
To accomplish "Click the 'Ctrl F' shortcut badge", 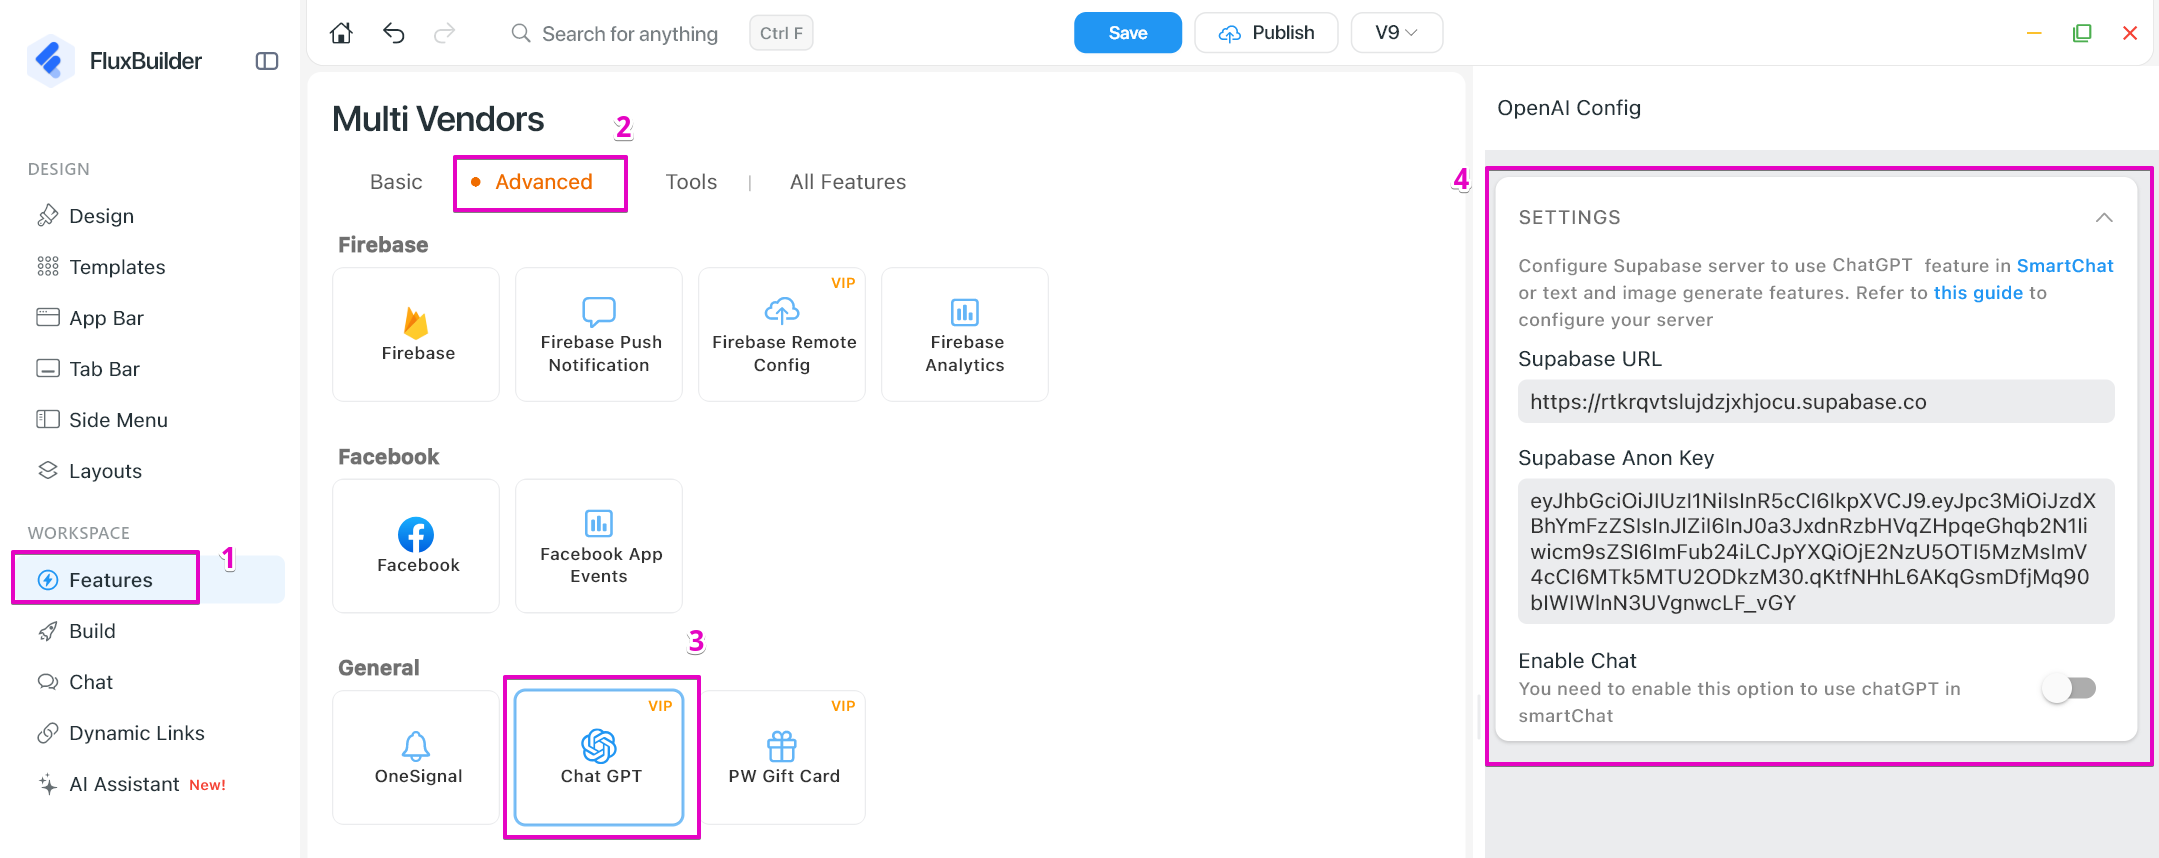I will [x=781, y=33].
